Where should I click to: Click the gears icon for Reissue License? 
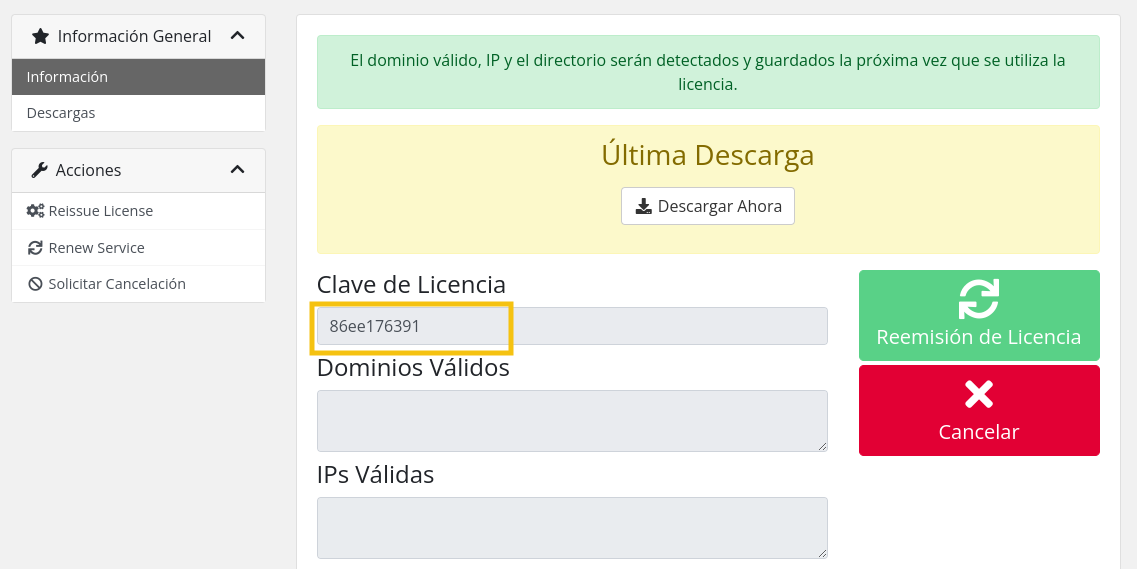[x=35, y=211]
